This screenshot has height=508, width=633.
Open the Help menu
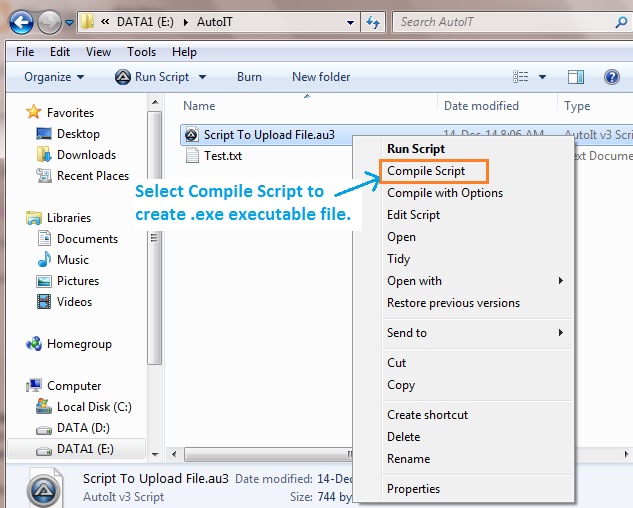click(184, 52)
